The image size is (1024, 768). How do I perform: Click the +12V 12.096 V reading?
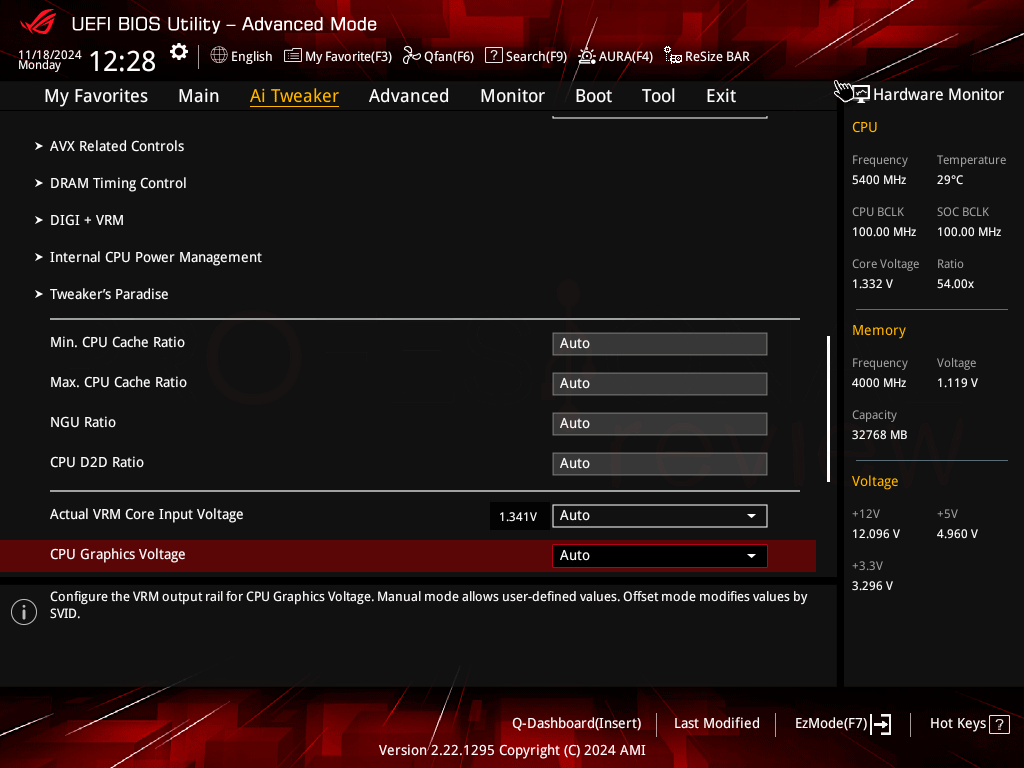click(x=876, y=534)
